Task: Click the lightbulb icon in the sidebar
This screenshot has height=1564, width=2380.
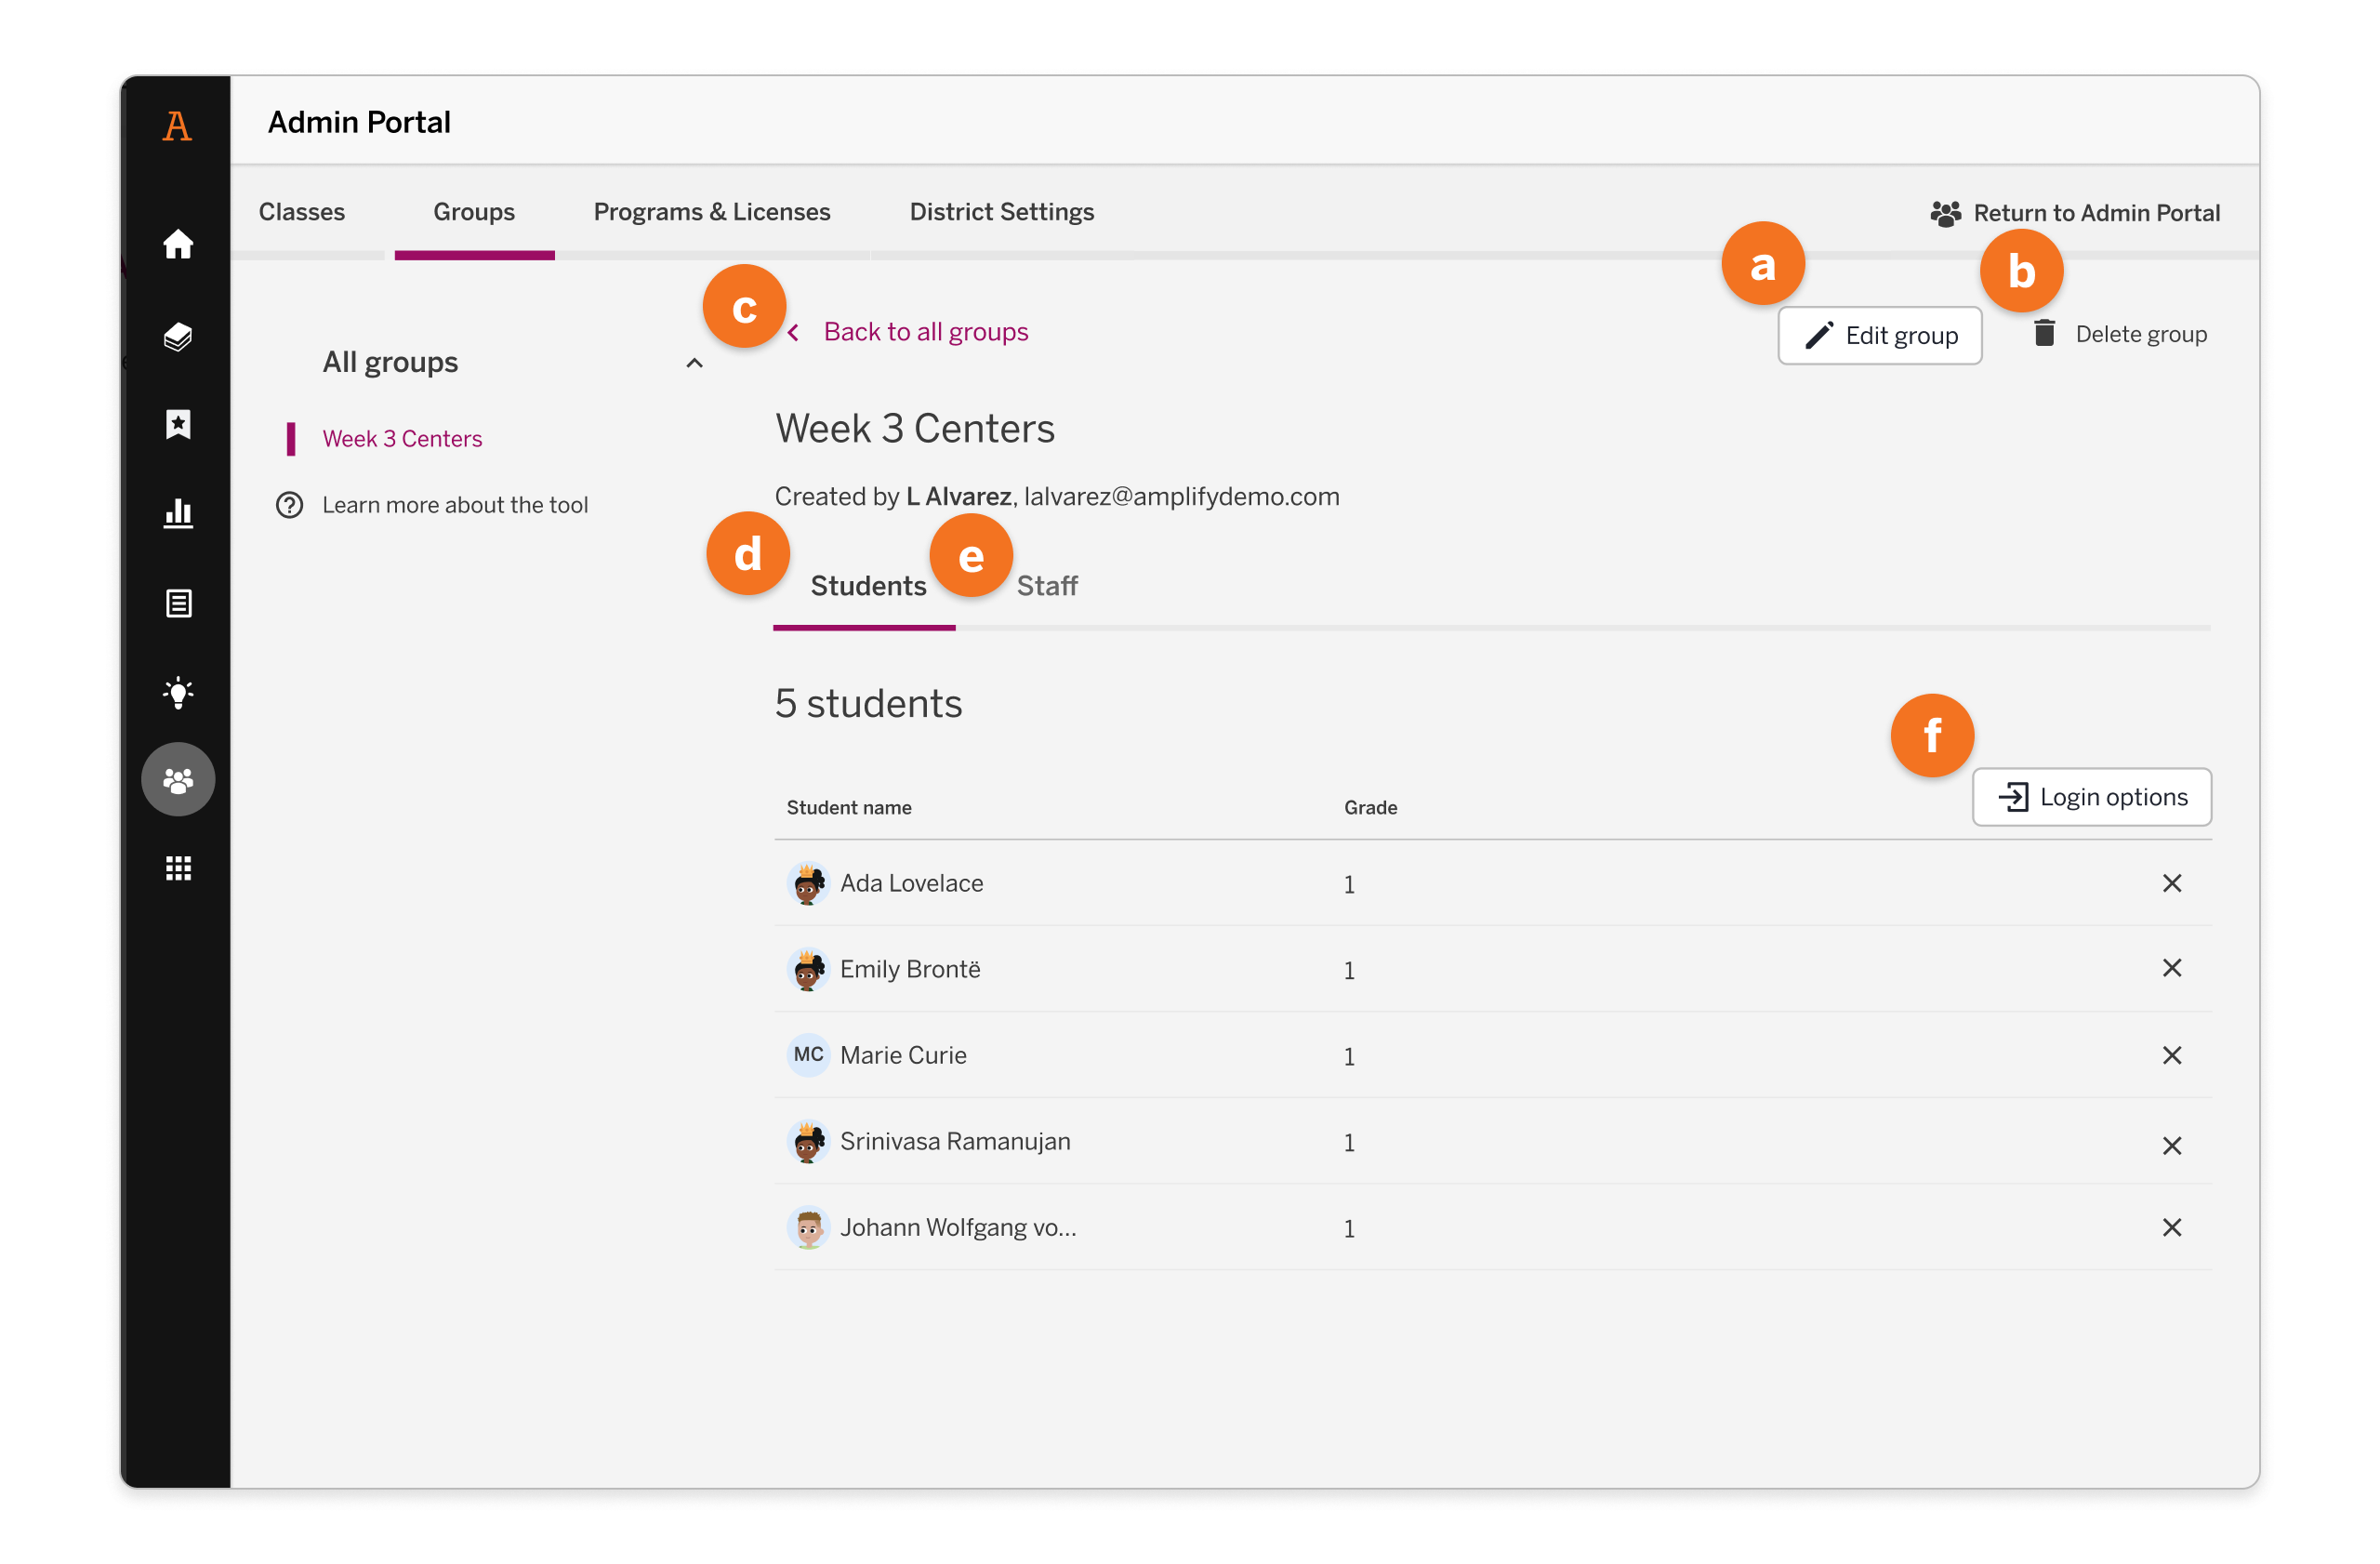Action: [178, 692]
